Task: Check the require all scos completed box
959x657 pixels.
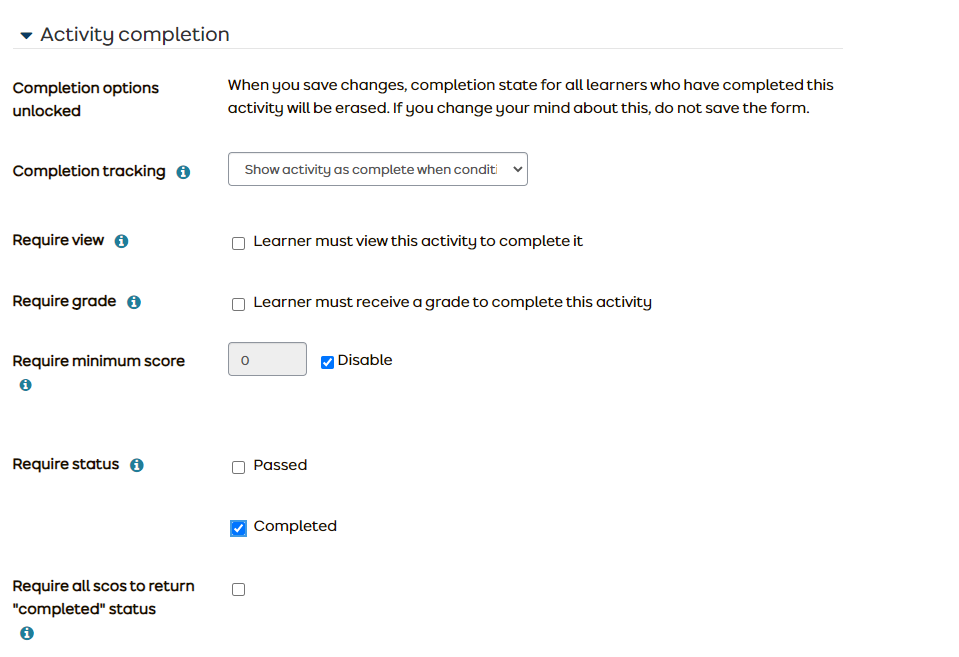Action: tap(238, 589)
